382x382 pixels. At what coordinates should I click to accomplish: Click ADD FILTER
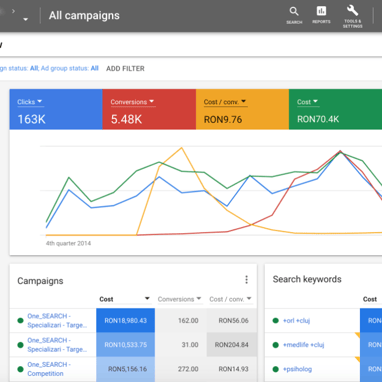pyautogui.click(x=125, y=69)
